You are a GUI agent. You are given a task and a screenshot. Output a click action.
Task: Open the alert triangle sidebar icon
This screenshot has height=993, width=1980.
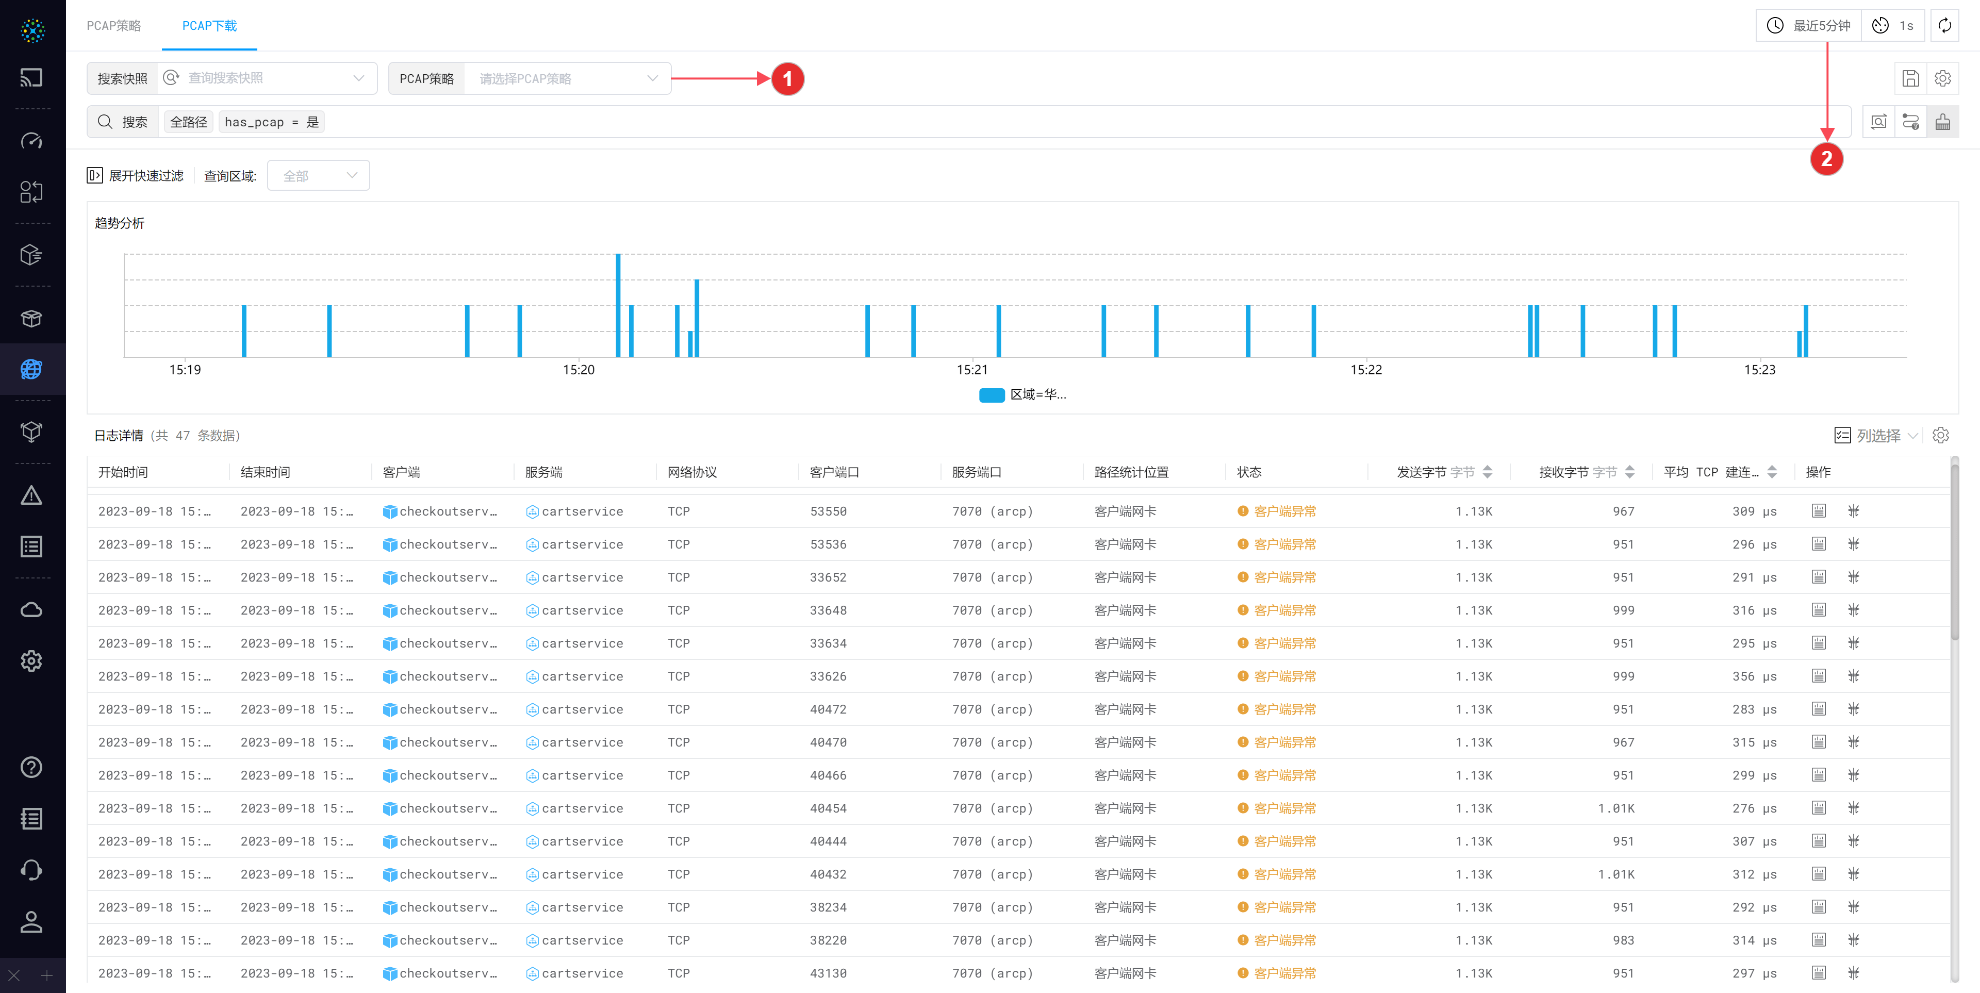coord(32,496)
